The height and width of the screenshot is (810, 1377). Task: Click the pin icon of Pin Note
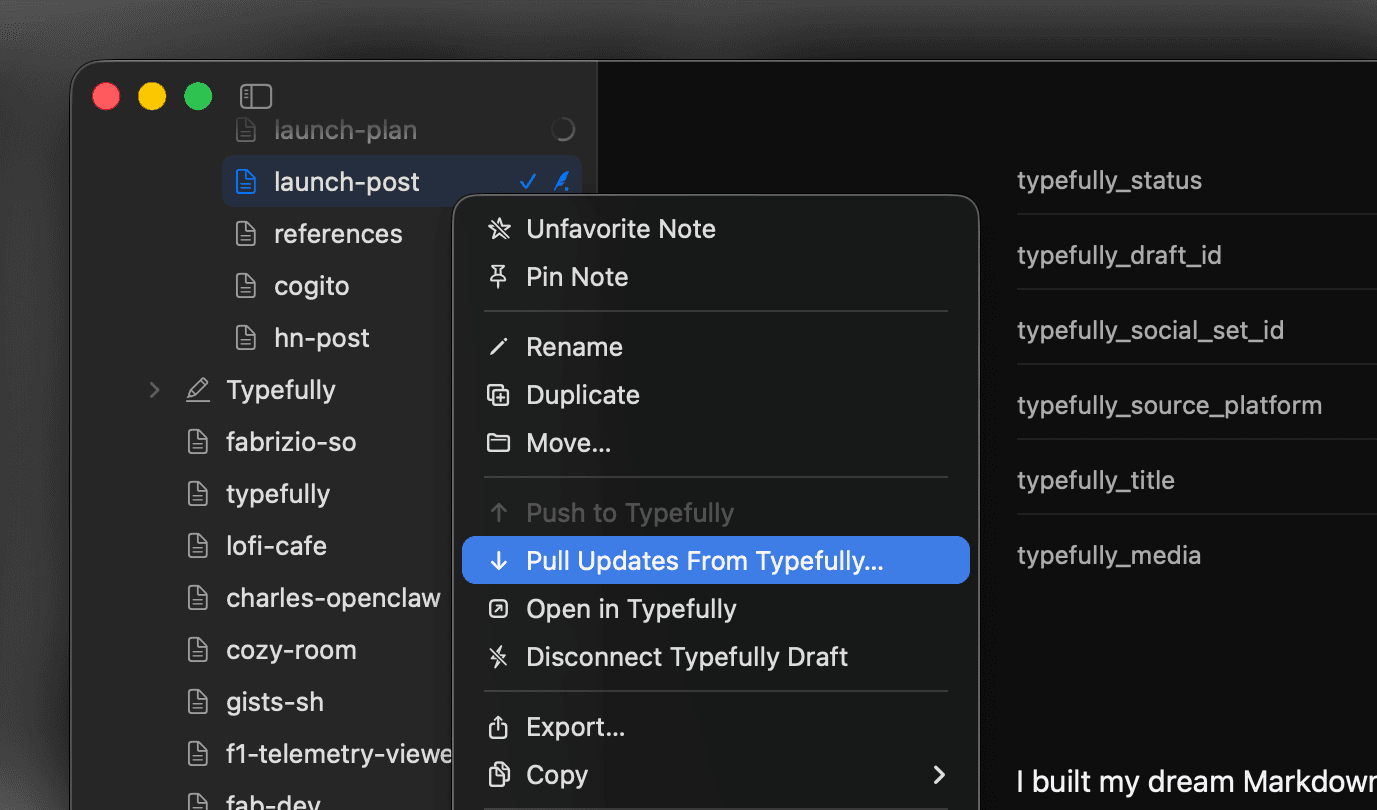(x=498, y=277)
